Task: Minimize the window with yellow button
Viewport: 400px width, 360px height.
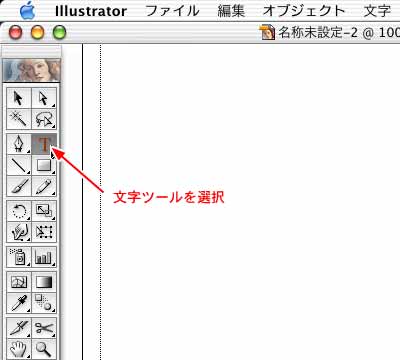Action: coord(37,33)
